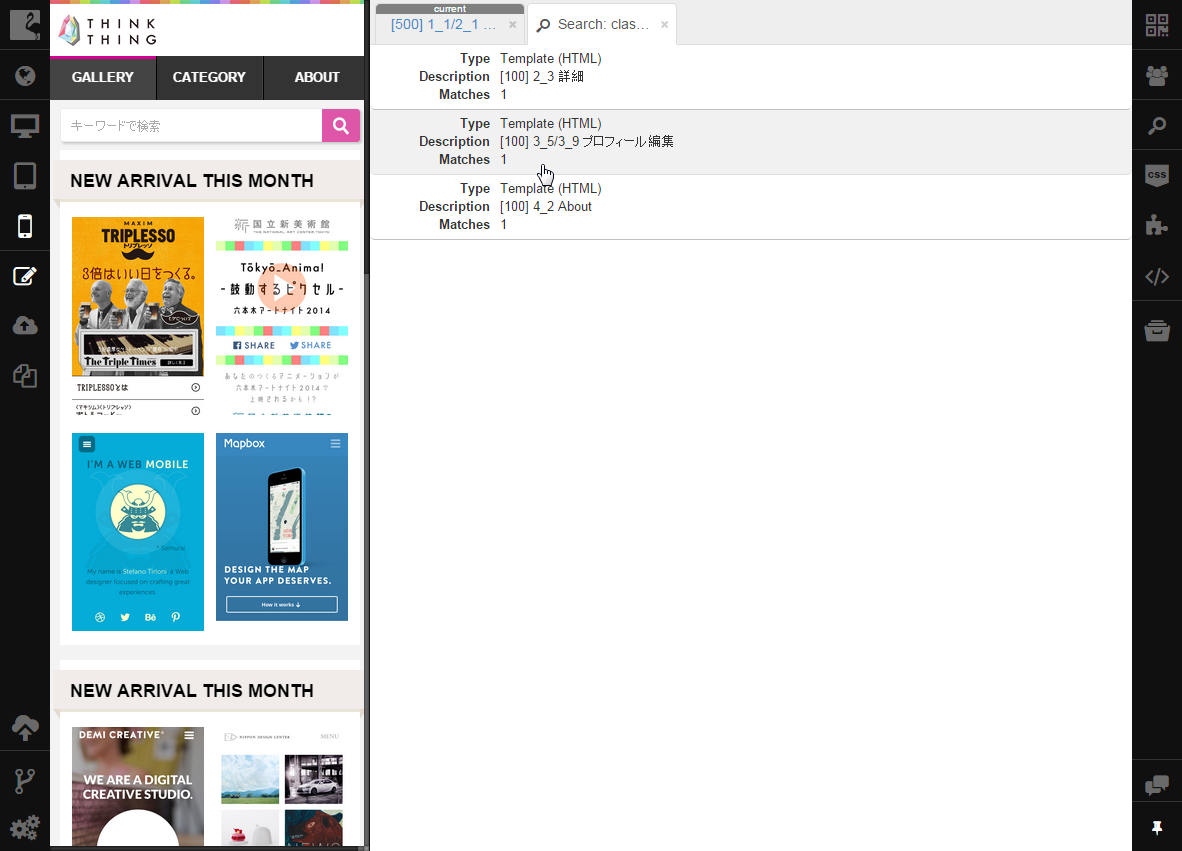Open search result 3_5/3_9 プロフィール編集

(x=751, y=142)
